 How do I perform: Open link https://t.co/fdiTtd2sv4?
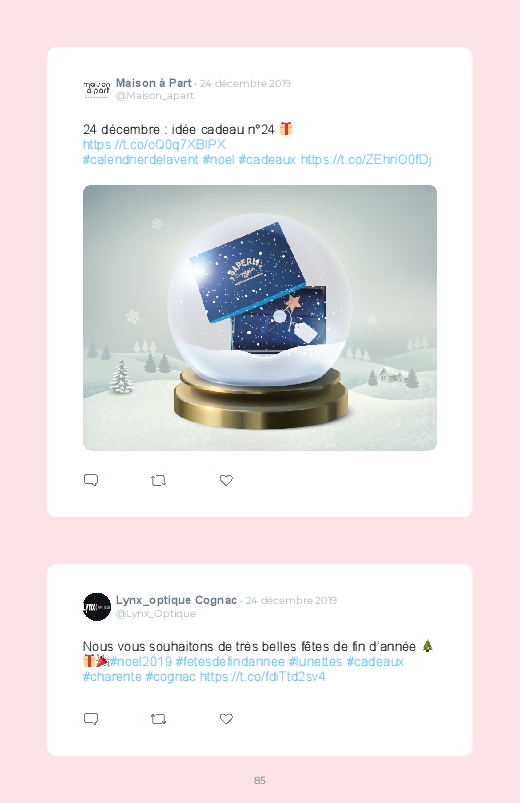[262, 677]
